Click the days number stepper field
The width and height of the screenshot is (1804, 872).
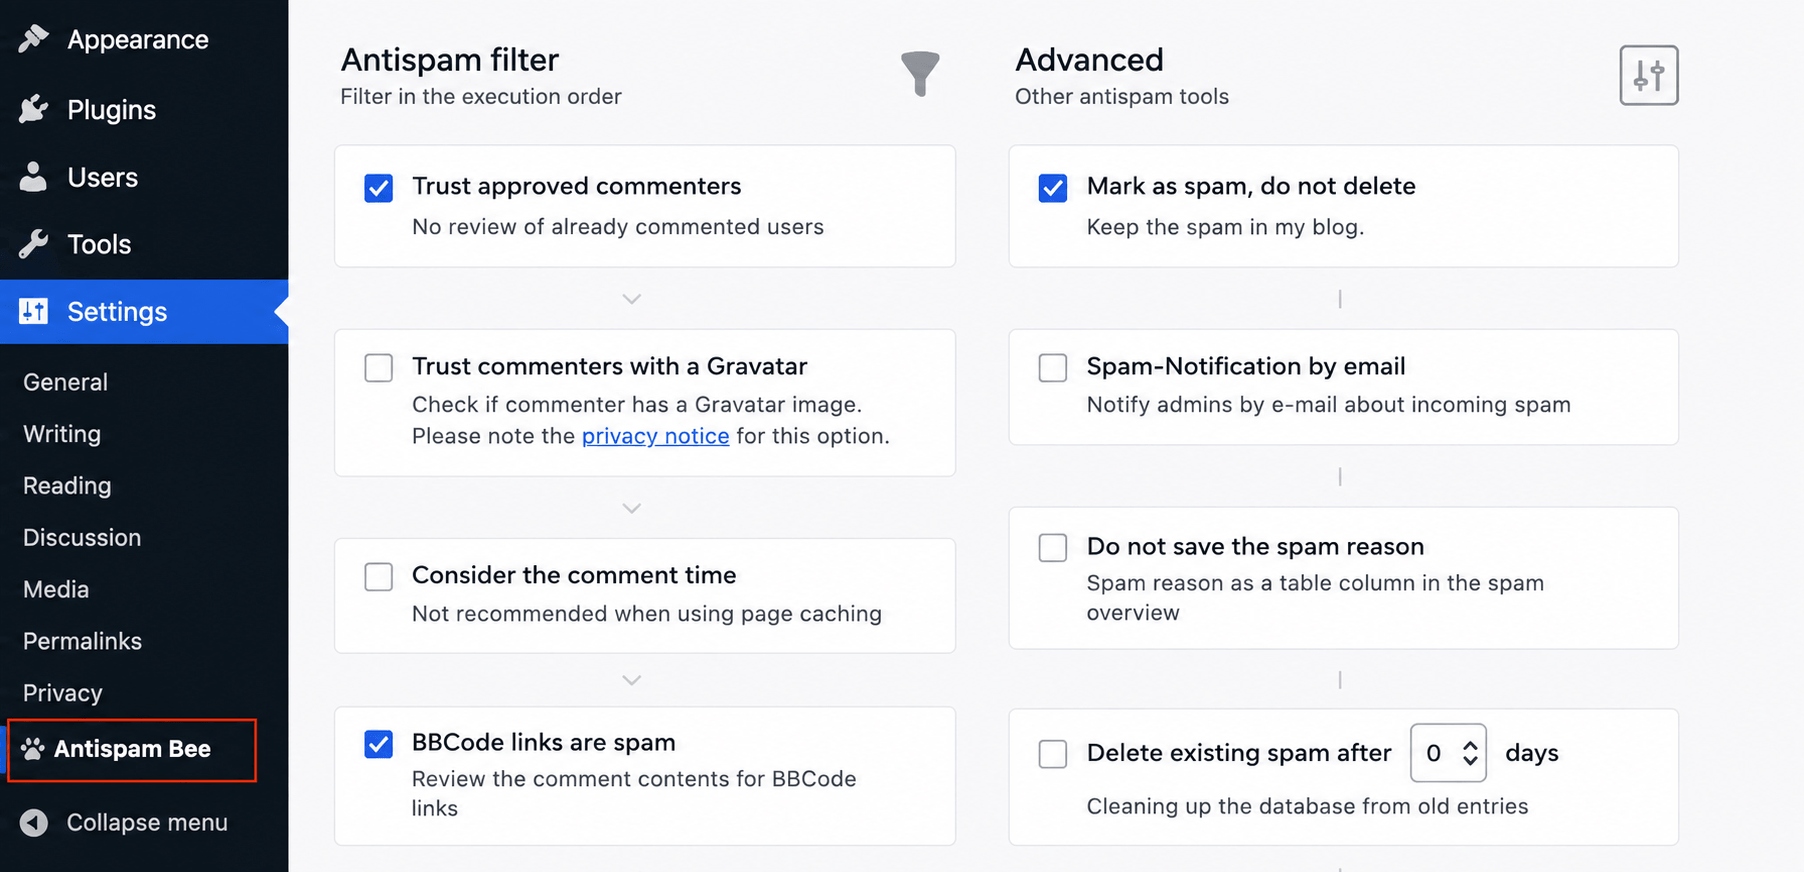click(x=1448, y=753)
